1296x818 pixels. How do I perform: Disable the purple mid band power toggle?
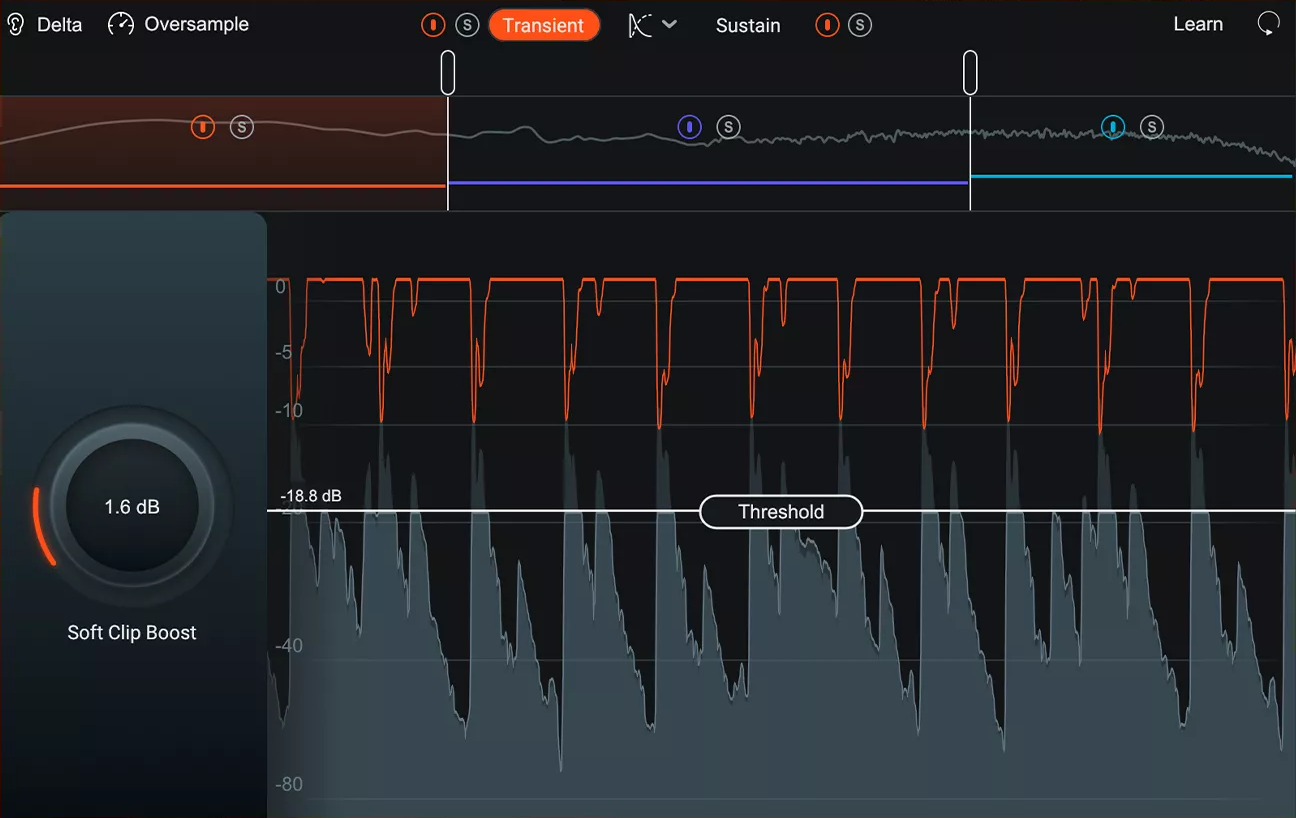(x=690, y=127)
